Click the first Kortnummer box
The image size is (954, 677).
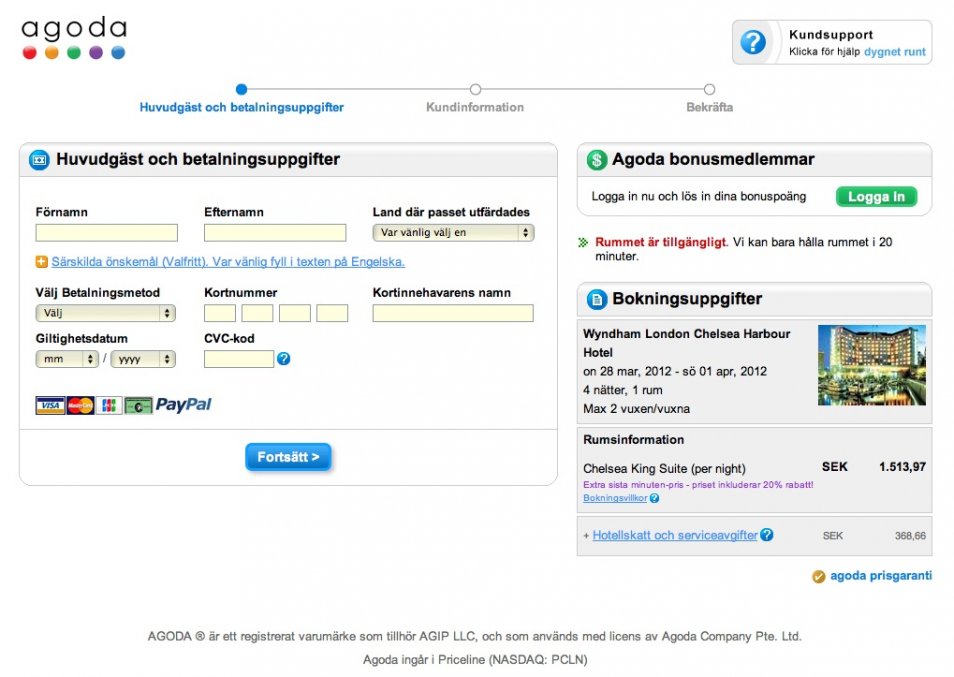tap(220, 313)
